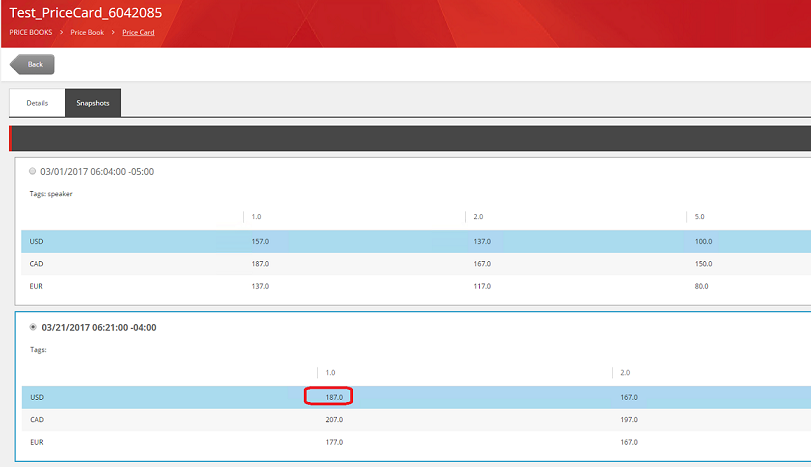811x467 pixels.
Task: Click the 157.0 USD price value
Action: point(261,241)
